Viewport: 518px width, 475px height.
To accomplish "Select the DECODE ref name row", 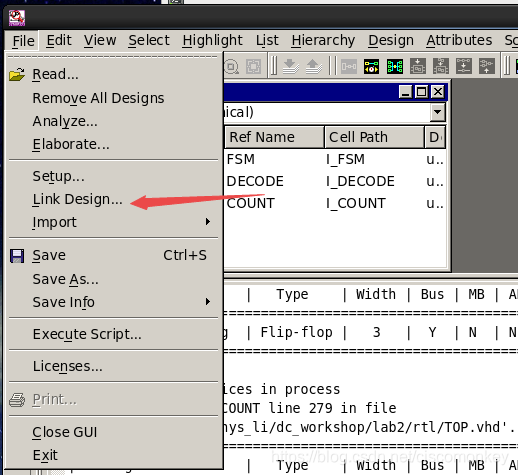I will tap(255, 181).
